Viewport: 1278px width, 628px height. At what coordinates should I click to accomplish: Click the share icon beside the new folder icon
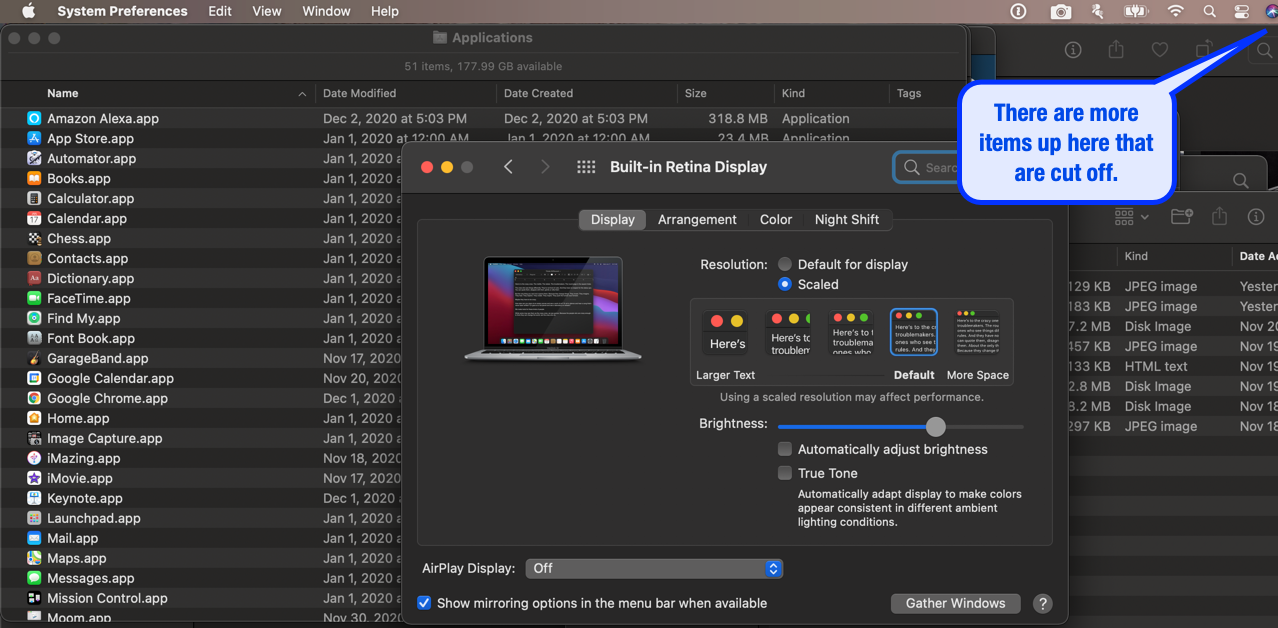point(1219,216)
